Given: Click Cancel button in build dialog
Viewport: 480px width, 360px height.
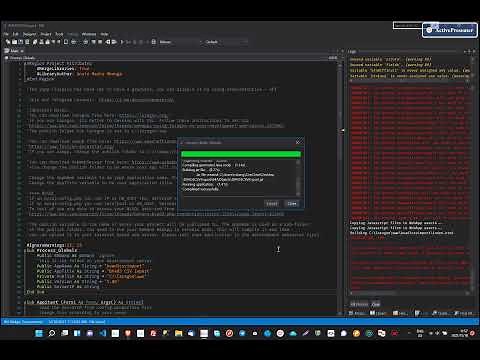Looking at the screenshot, I should tap(272, 204).
